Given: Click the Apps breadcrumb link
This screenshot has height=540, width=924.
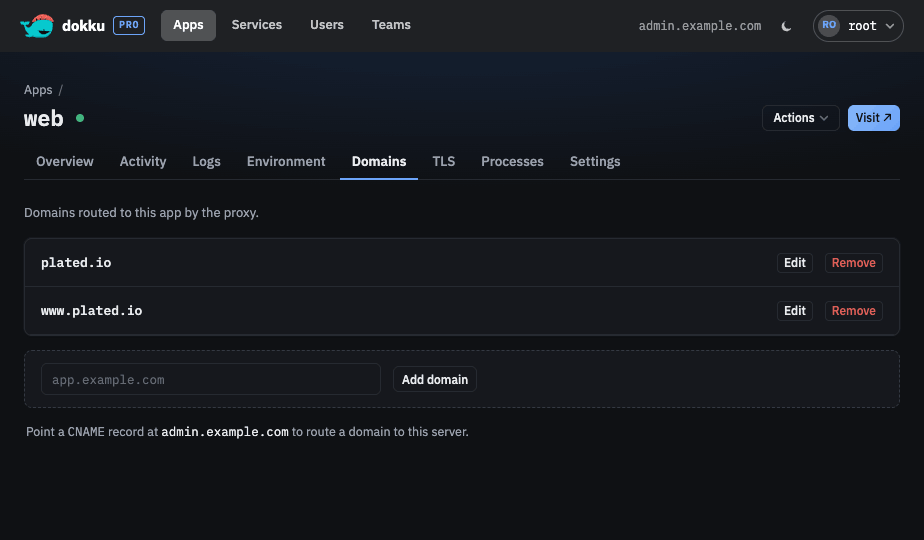Looking at the screenshot, I should point(38,90).
